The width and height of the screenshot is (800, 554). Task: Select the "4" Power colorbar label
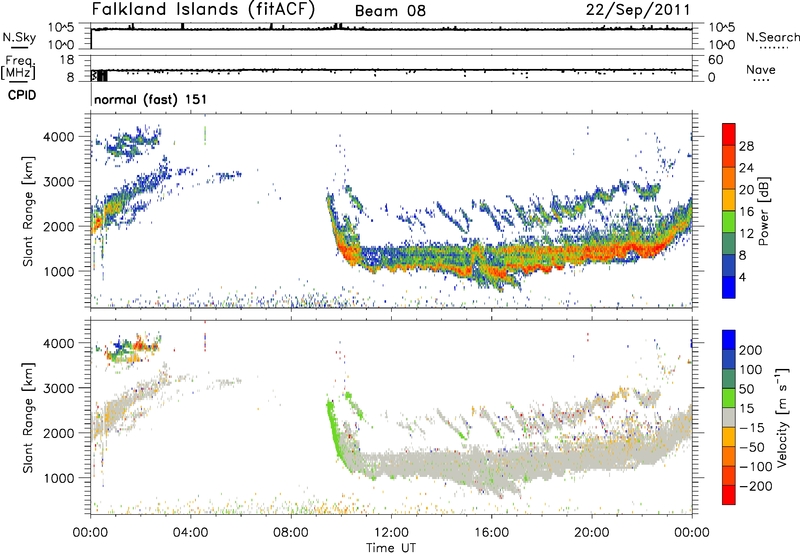742,278
